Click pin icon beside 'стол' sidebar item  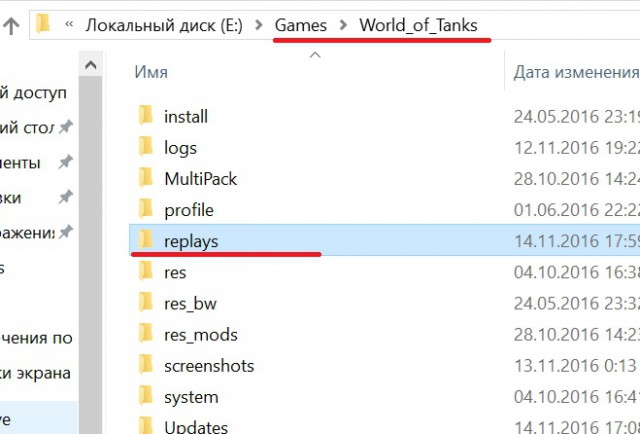[65, 127]
